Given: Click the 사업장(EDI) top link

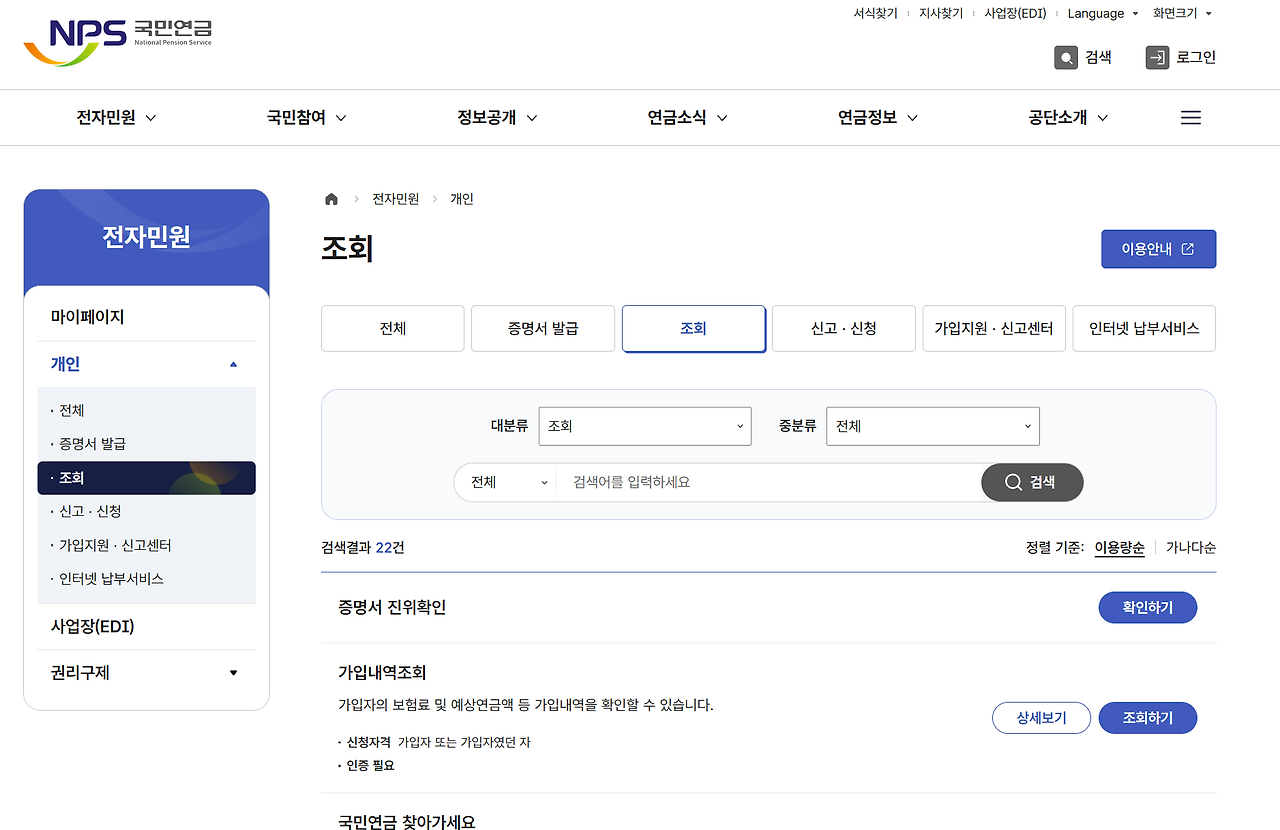Looking at the screenshot, I should click(1015, 13).
